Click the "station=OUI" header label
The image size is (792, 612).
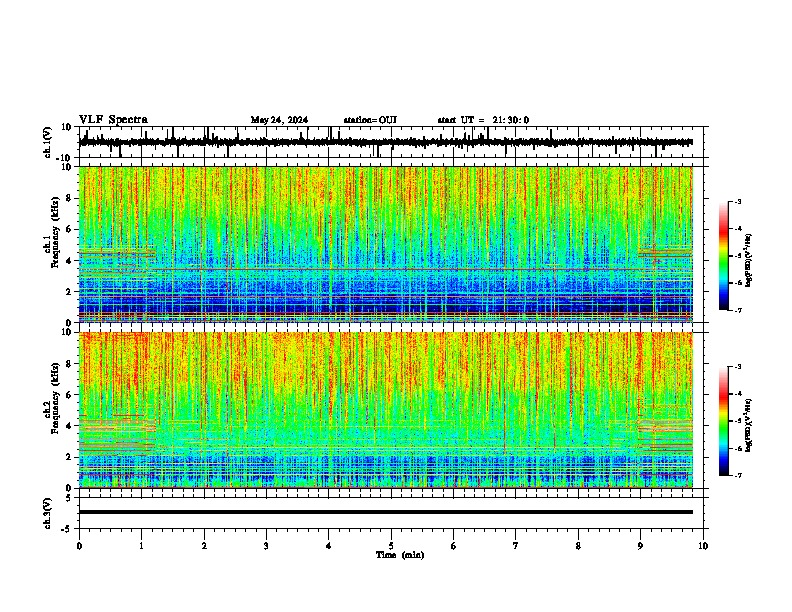[x=370, y=120]
